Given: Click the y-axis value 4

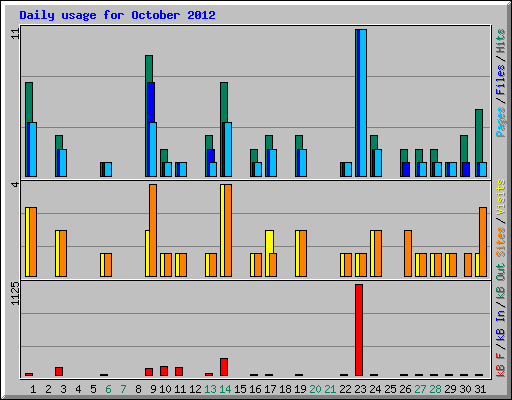Looking at the screenshot, I should click(x=15, y=184).
